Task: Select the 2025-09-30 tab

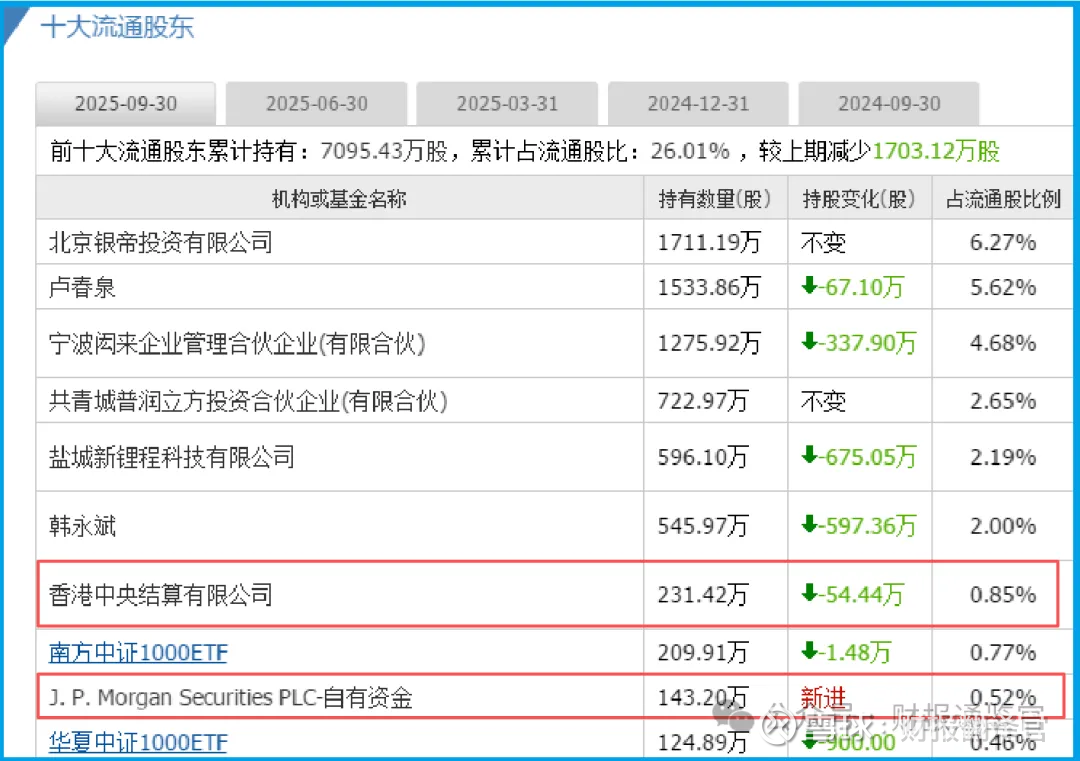Action: (125, 104)
